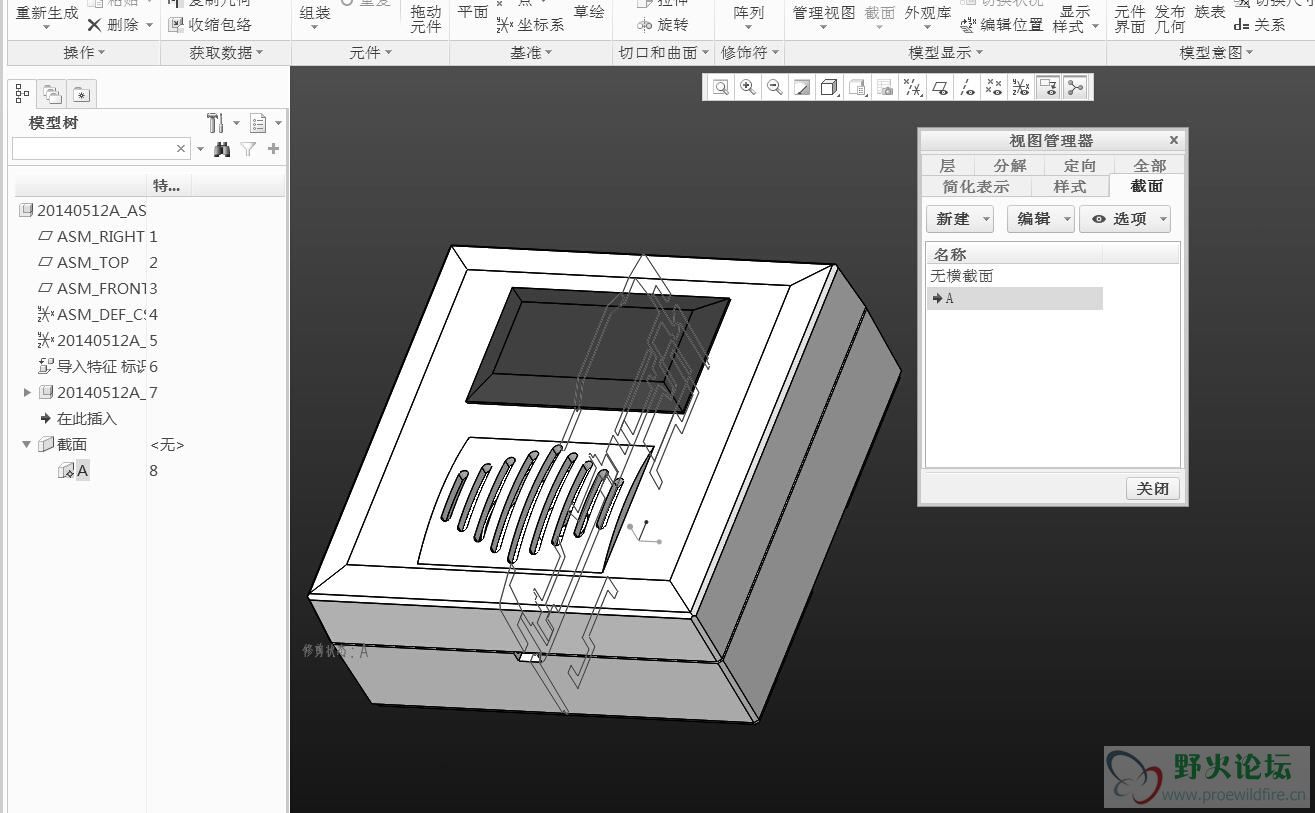The width and height of the screenshot is (1315, 813).
Task: Switch to the Folder Browser navigator tab
Action: pyautogui.click(x=52, y=95)
